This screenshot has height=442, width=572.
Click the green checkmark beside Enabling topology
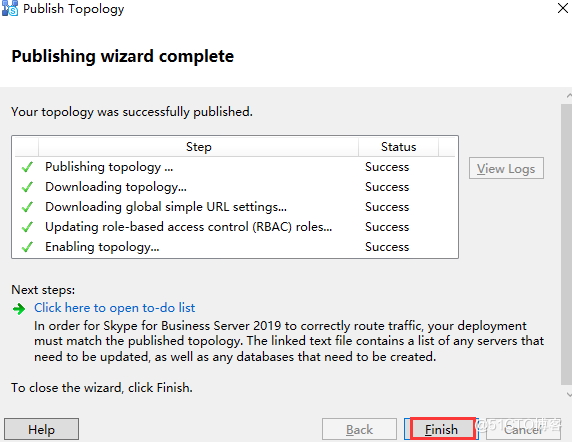point(27,247)
